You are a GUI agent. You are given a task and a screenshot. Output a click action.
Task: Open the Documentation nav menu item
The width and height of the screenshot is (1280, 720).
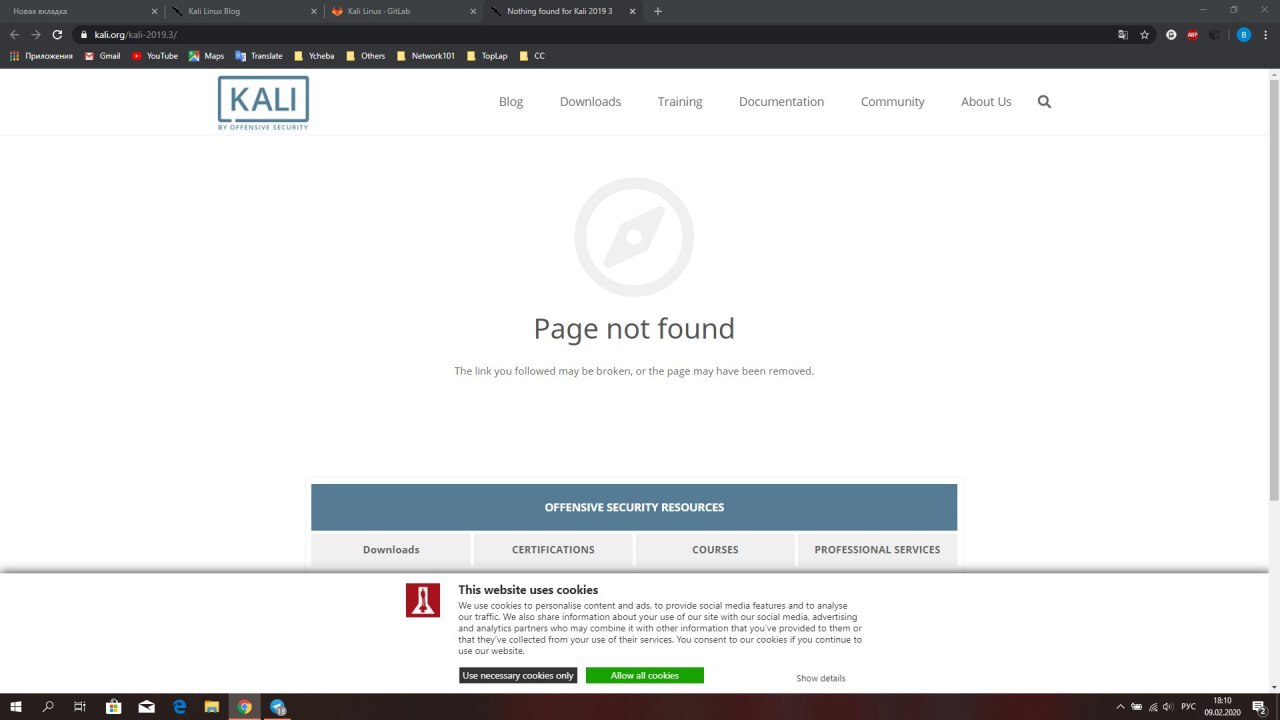[x=781, y=102]
